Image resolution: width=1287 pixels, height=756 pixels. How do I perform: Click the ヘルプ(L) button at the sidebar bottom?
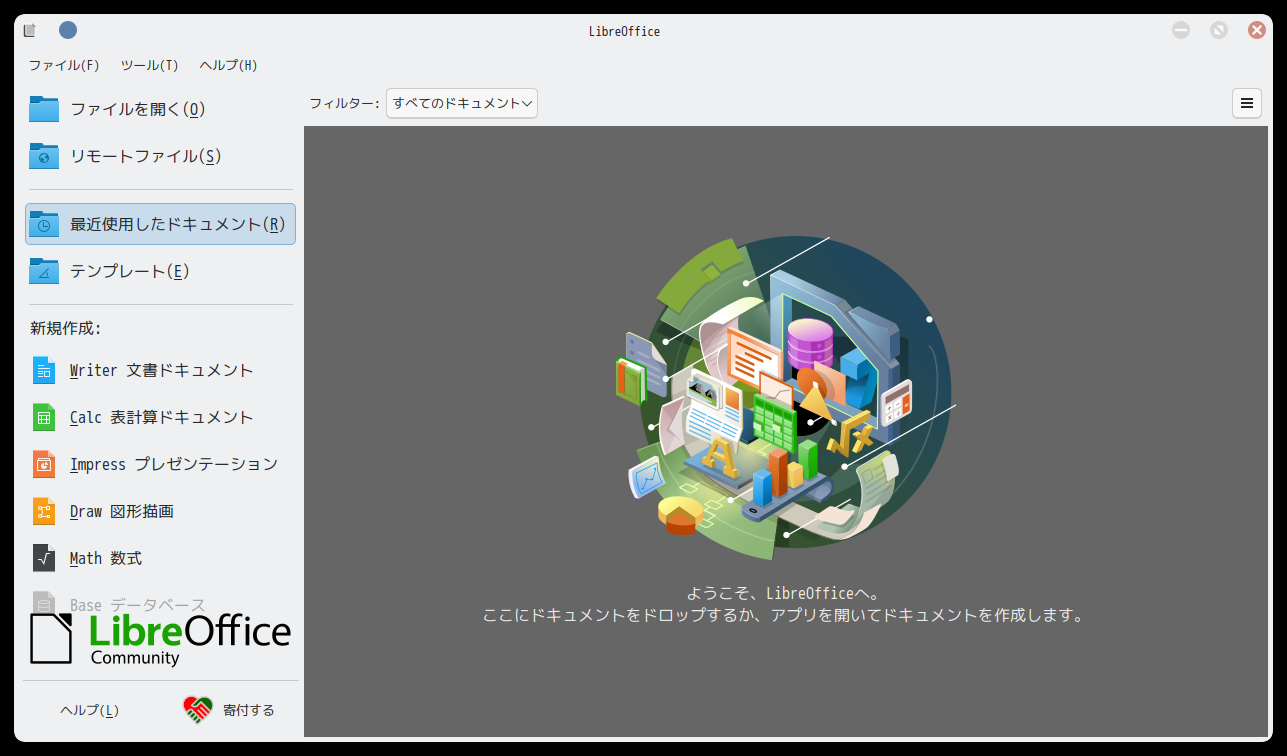[90, 710]
